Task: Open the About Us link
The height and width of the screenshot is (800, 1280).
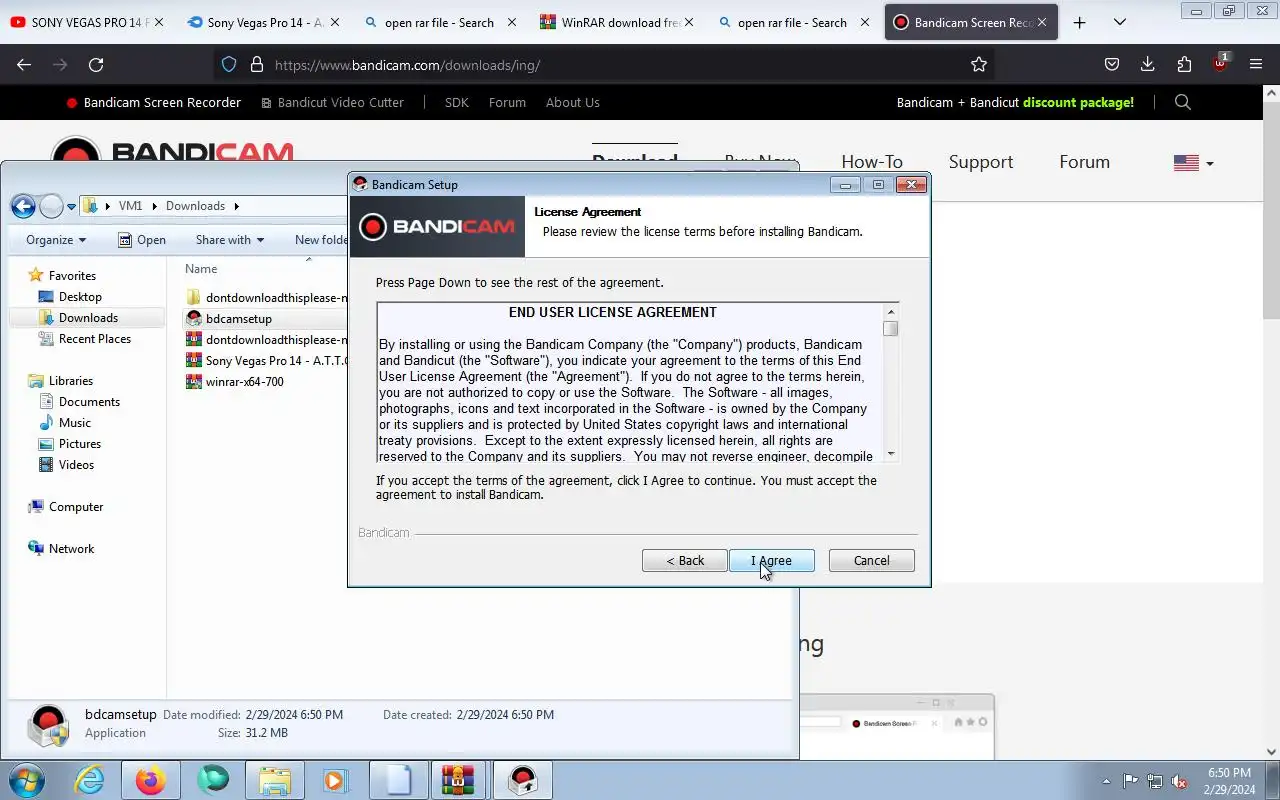Action: pyautogui.click(x=573, y=102)
